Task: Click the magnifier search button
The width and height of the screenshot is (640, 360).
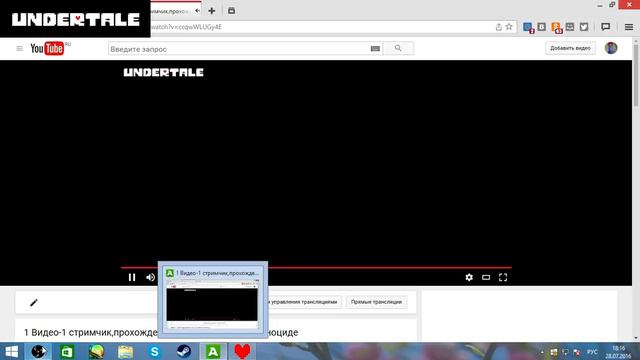Action: (398, 48)
